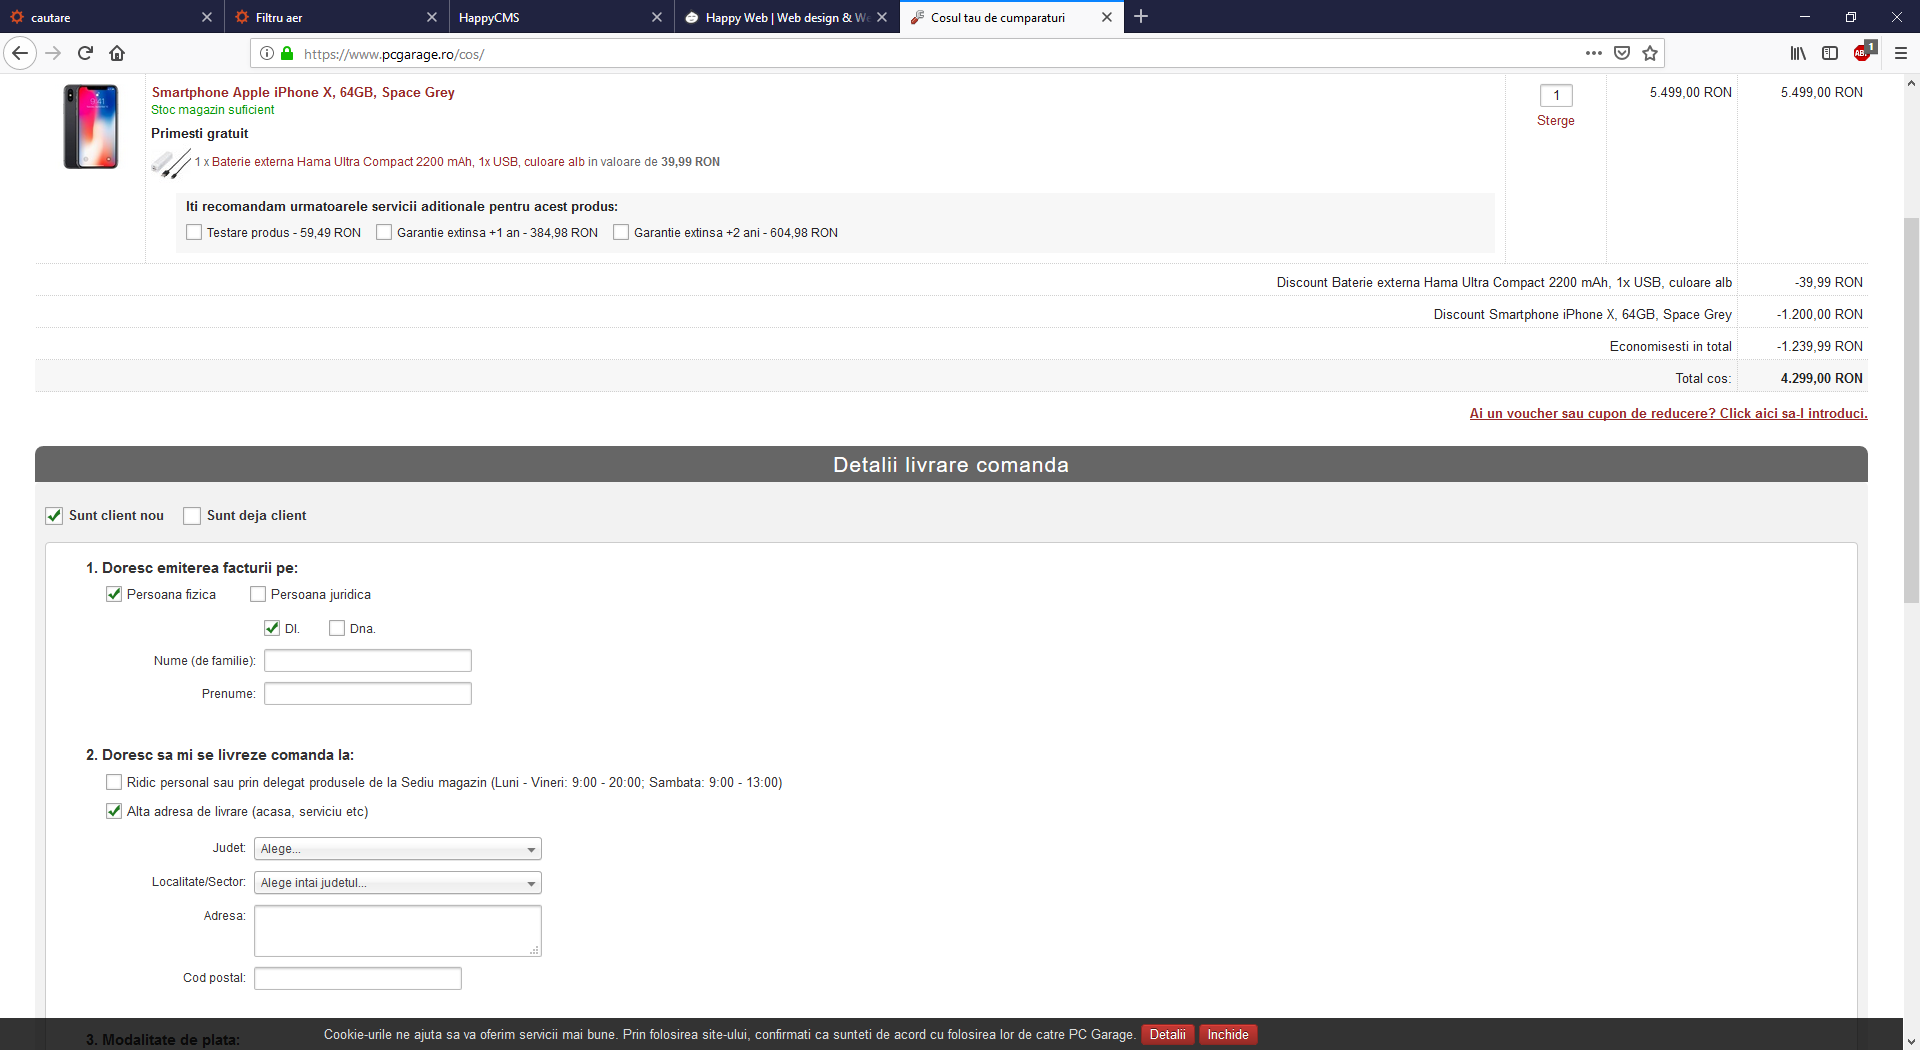Open the Firefox hamburger menu
This screenshot has width=1920, height=1050.
click(x=1901, y=53)
